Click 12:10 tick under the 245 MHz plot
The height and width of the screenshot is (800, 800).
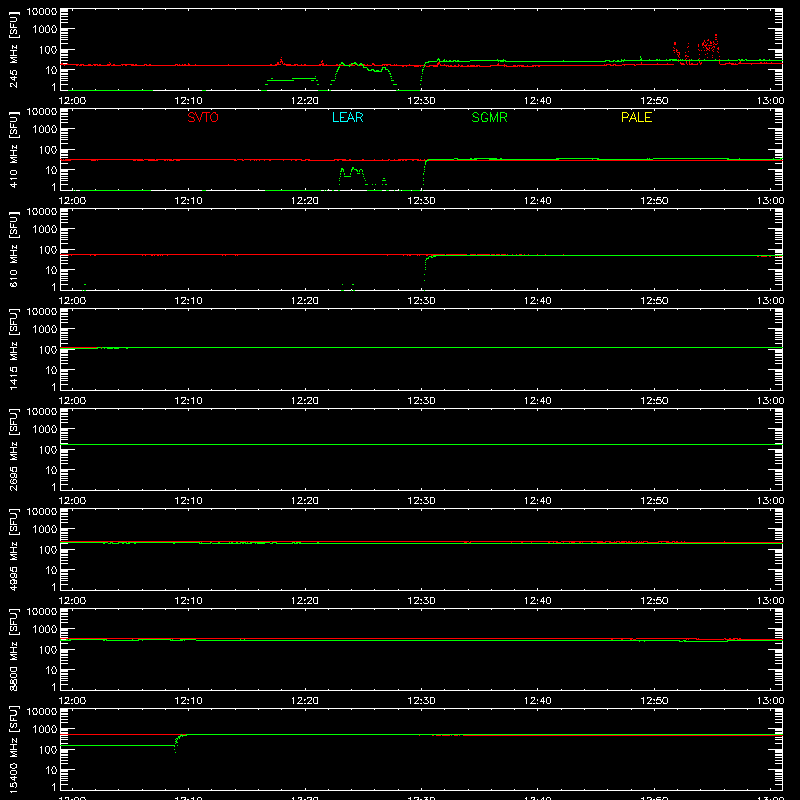pyautogui.click(x=188, y=101)
